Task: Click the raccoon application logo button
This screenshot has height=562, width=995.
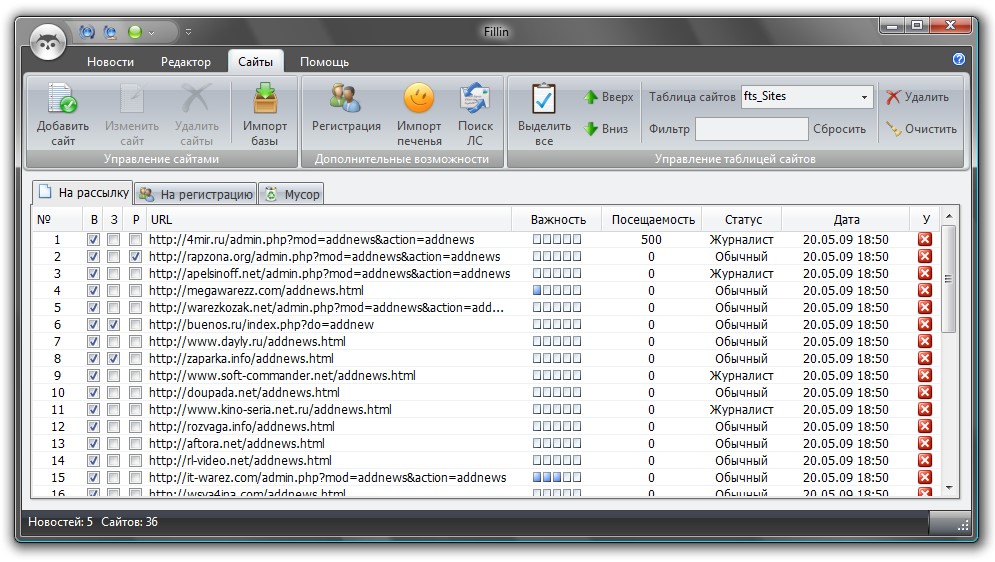Action: (x=48, y=42)
